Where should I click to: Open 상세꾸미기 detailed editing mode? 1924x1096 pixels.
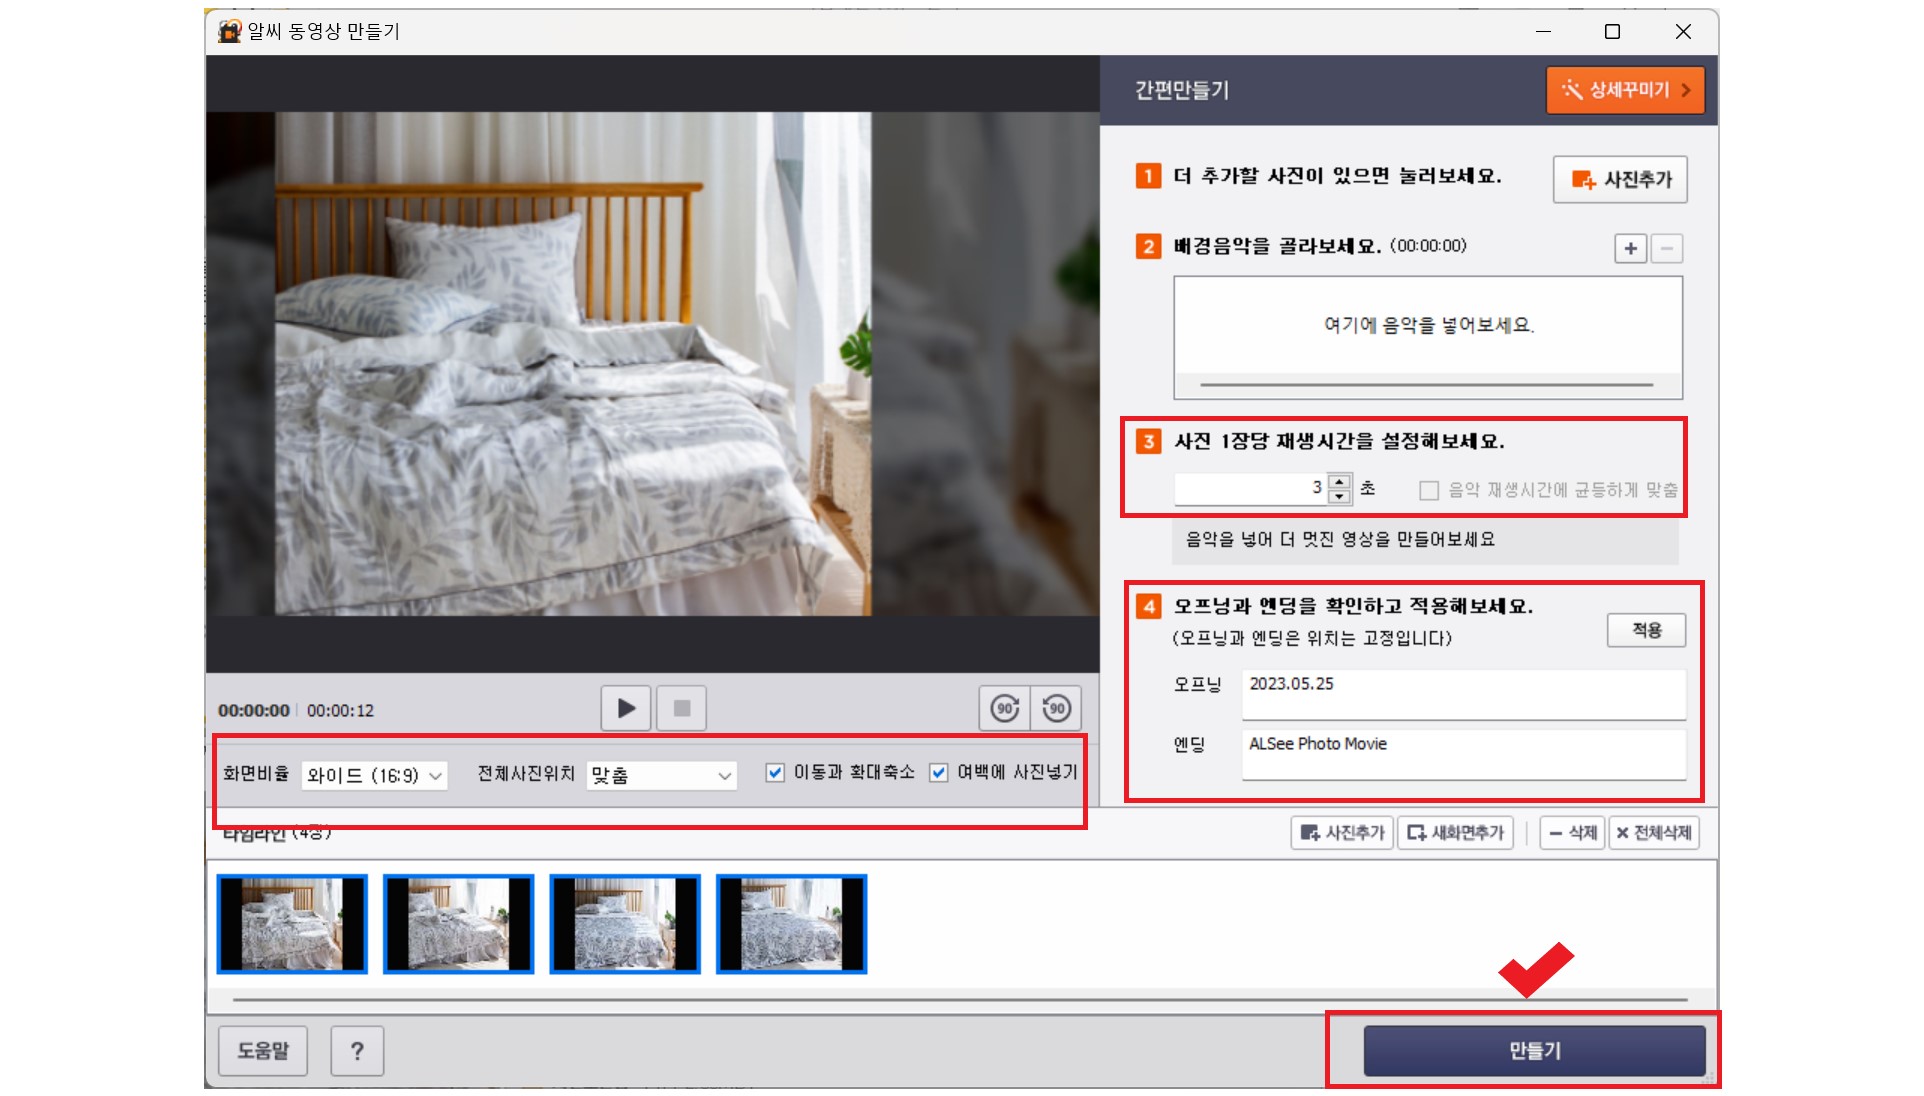tap(1625, 90)
